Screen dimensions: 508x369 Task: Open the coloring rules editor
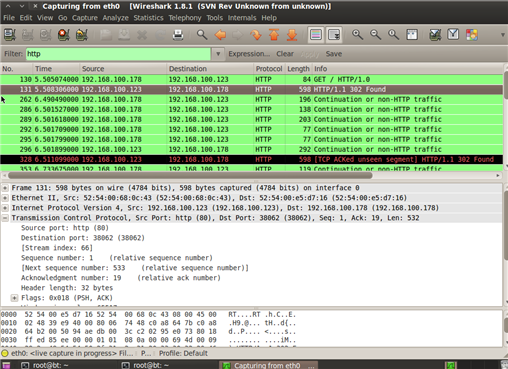471,35
